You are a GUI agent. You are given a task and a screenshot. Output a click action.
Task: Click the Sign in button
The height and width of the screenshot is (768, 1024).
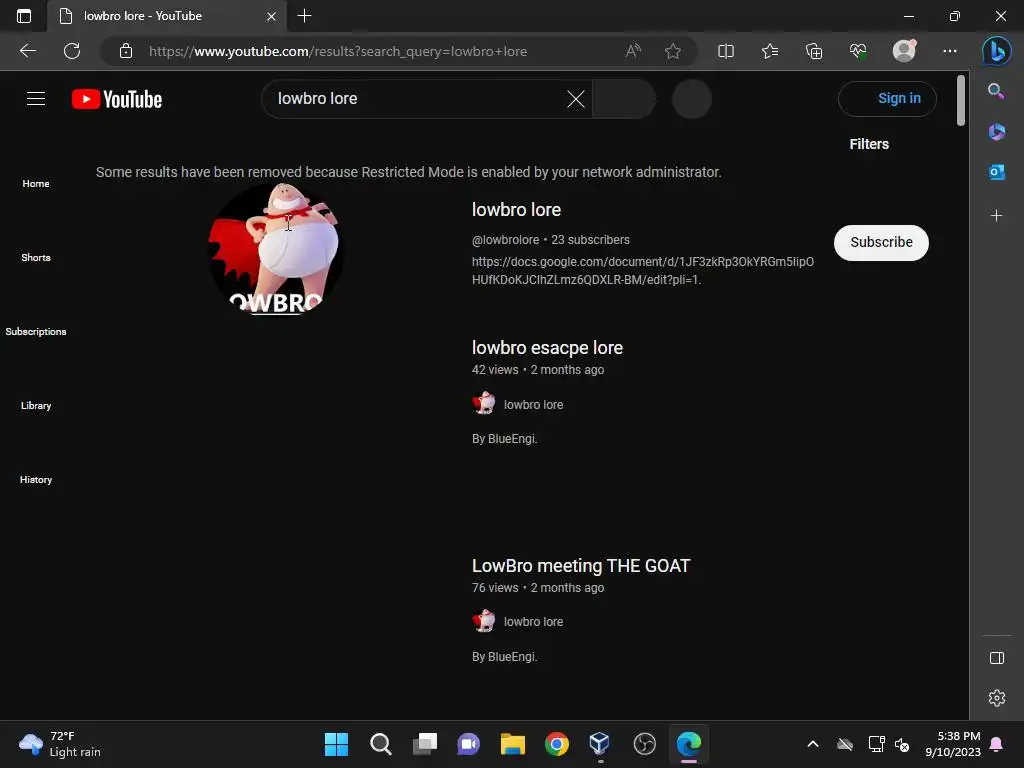point(887,99)
